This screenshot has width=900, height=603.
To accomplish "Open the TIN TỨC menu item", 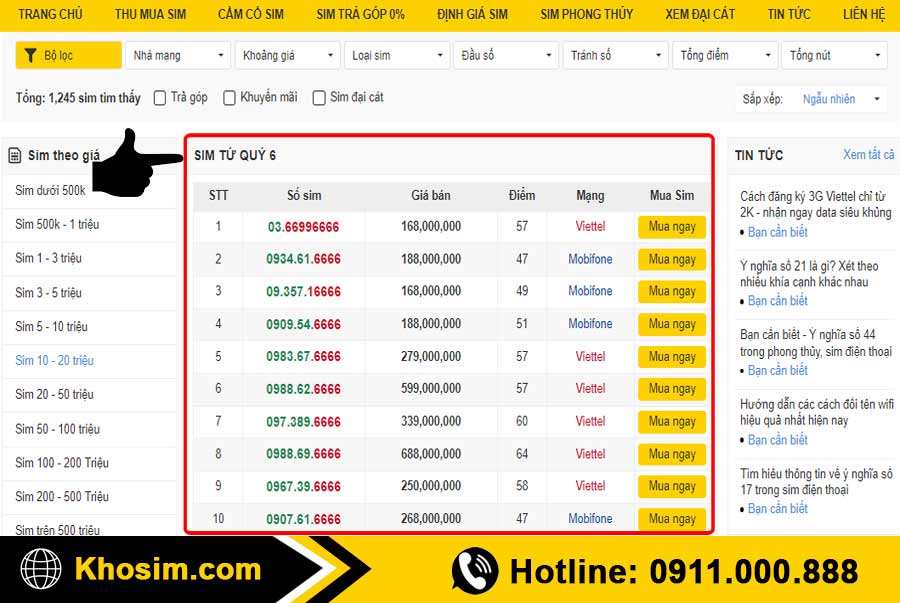I will click(x=789, y=14).
